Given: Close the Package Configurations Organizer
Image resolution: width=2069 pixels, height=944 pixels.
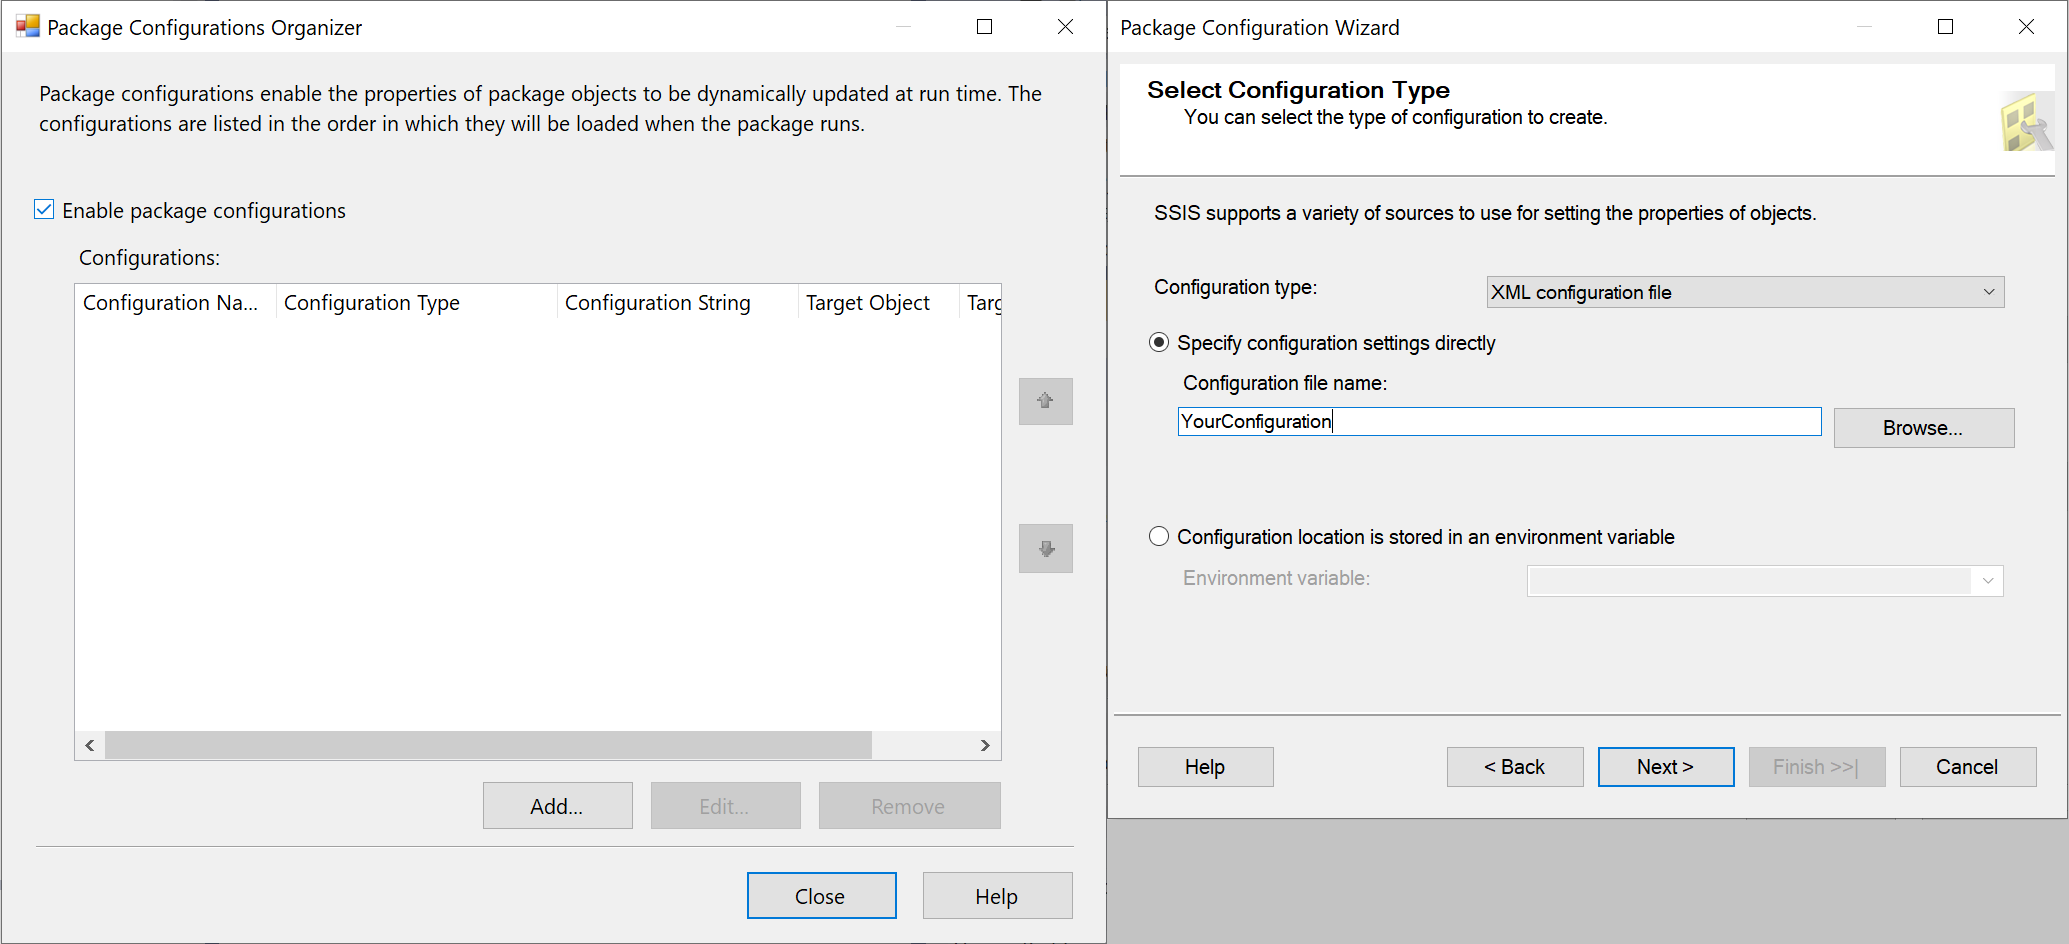Looking at the screenshot, I should [x=821, y=895].
